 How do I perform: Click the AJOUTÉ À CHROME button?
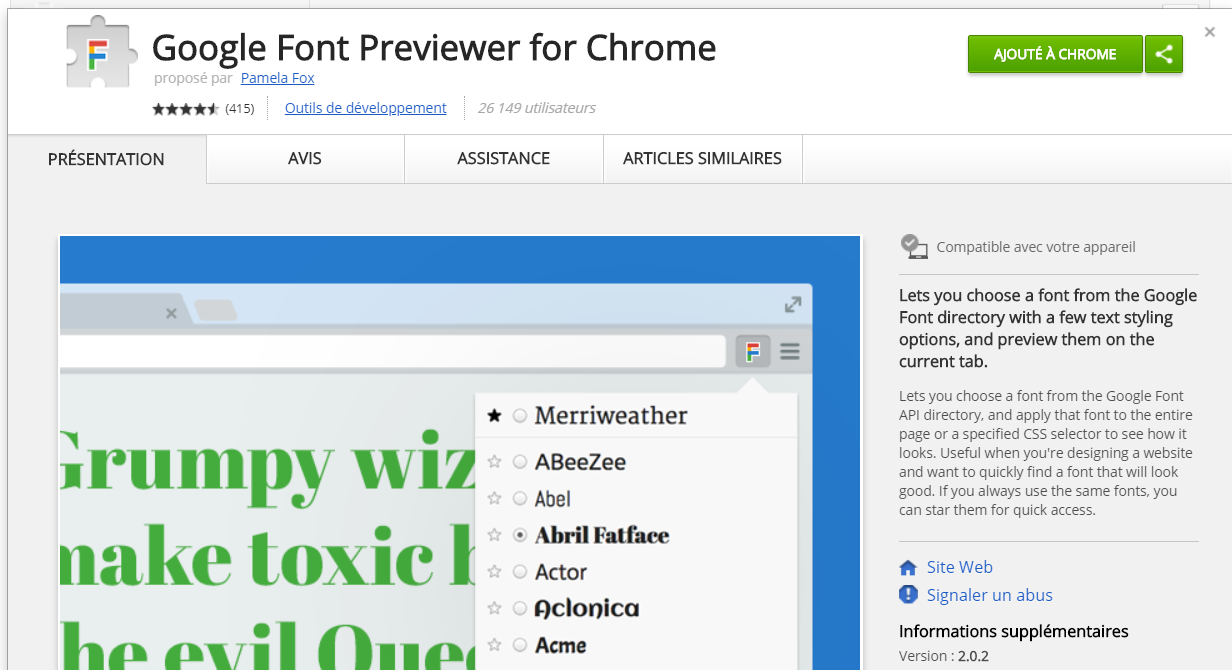tap(1054, 55)
